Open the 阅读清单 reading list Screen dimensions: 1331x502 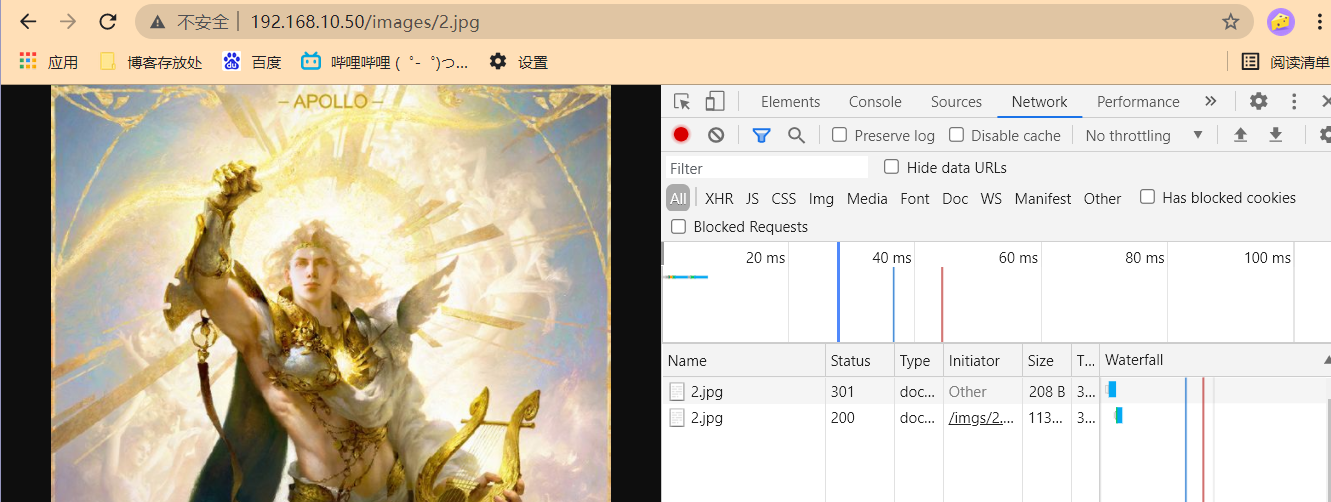click(1285, 62)
